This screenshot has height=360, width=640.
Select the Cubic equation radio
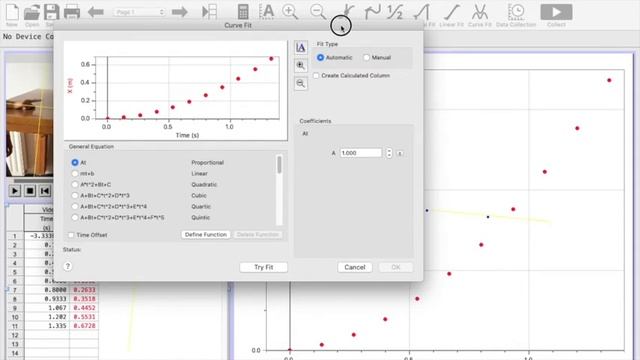[75, 196]
